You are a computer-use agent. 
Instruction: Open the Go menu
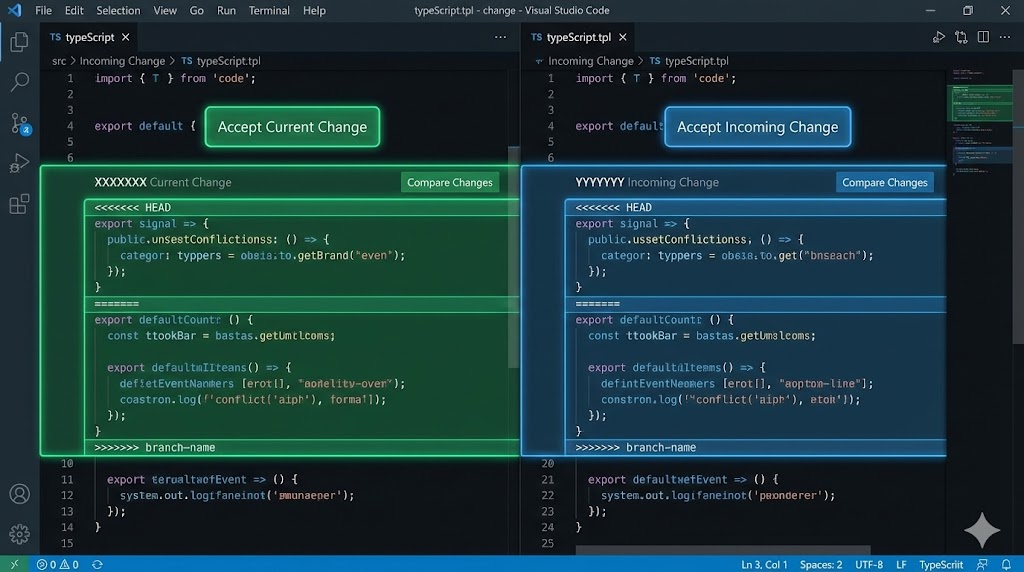tap(196, 10)
